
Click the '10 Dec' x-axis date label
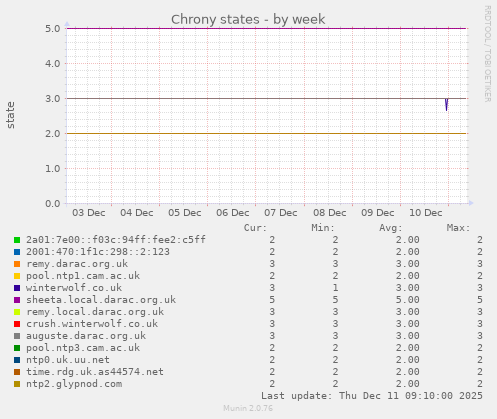tap(426, 213)
